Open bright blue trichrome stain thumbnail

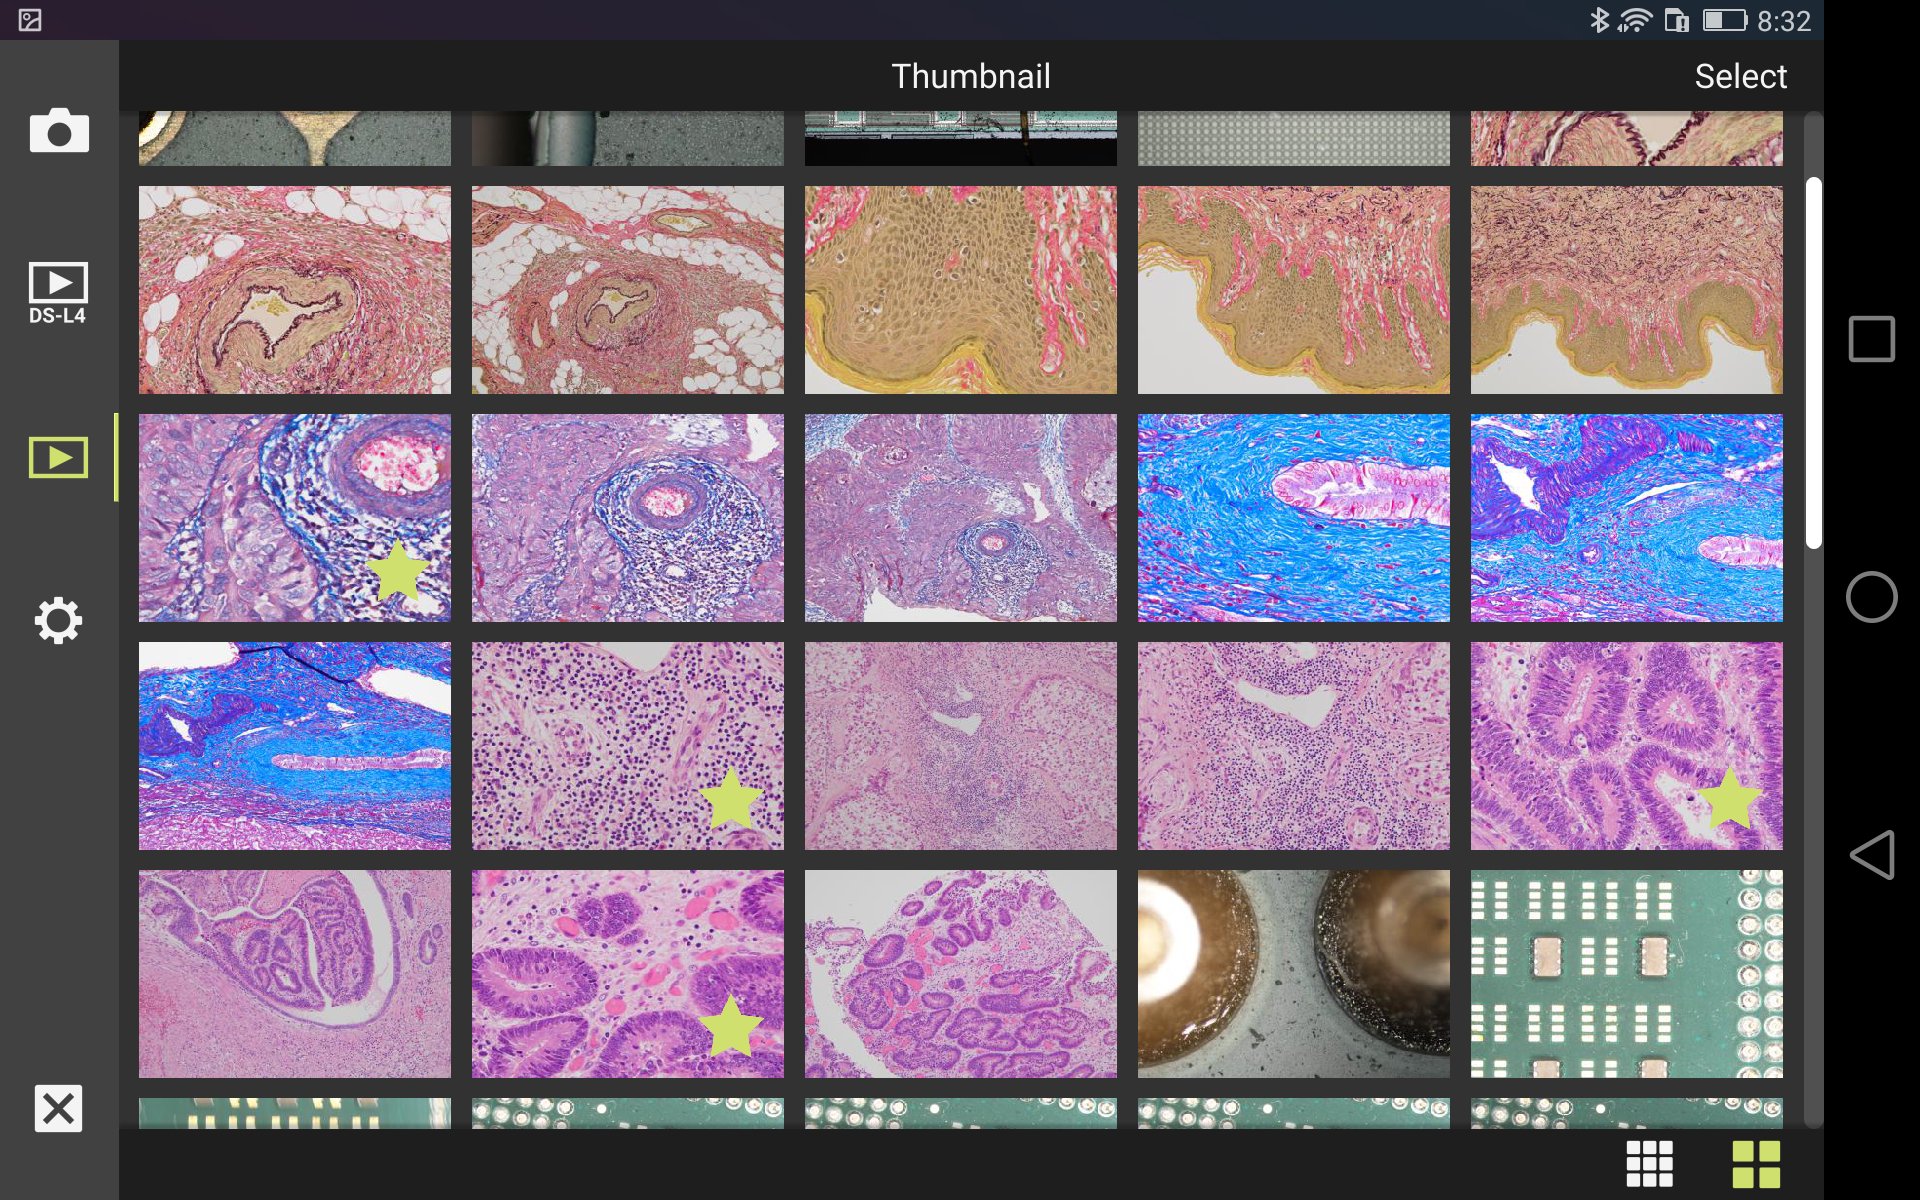[1293, 518]
